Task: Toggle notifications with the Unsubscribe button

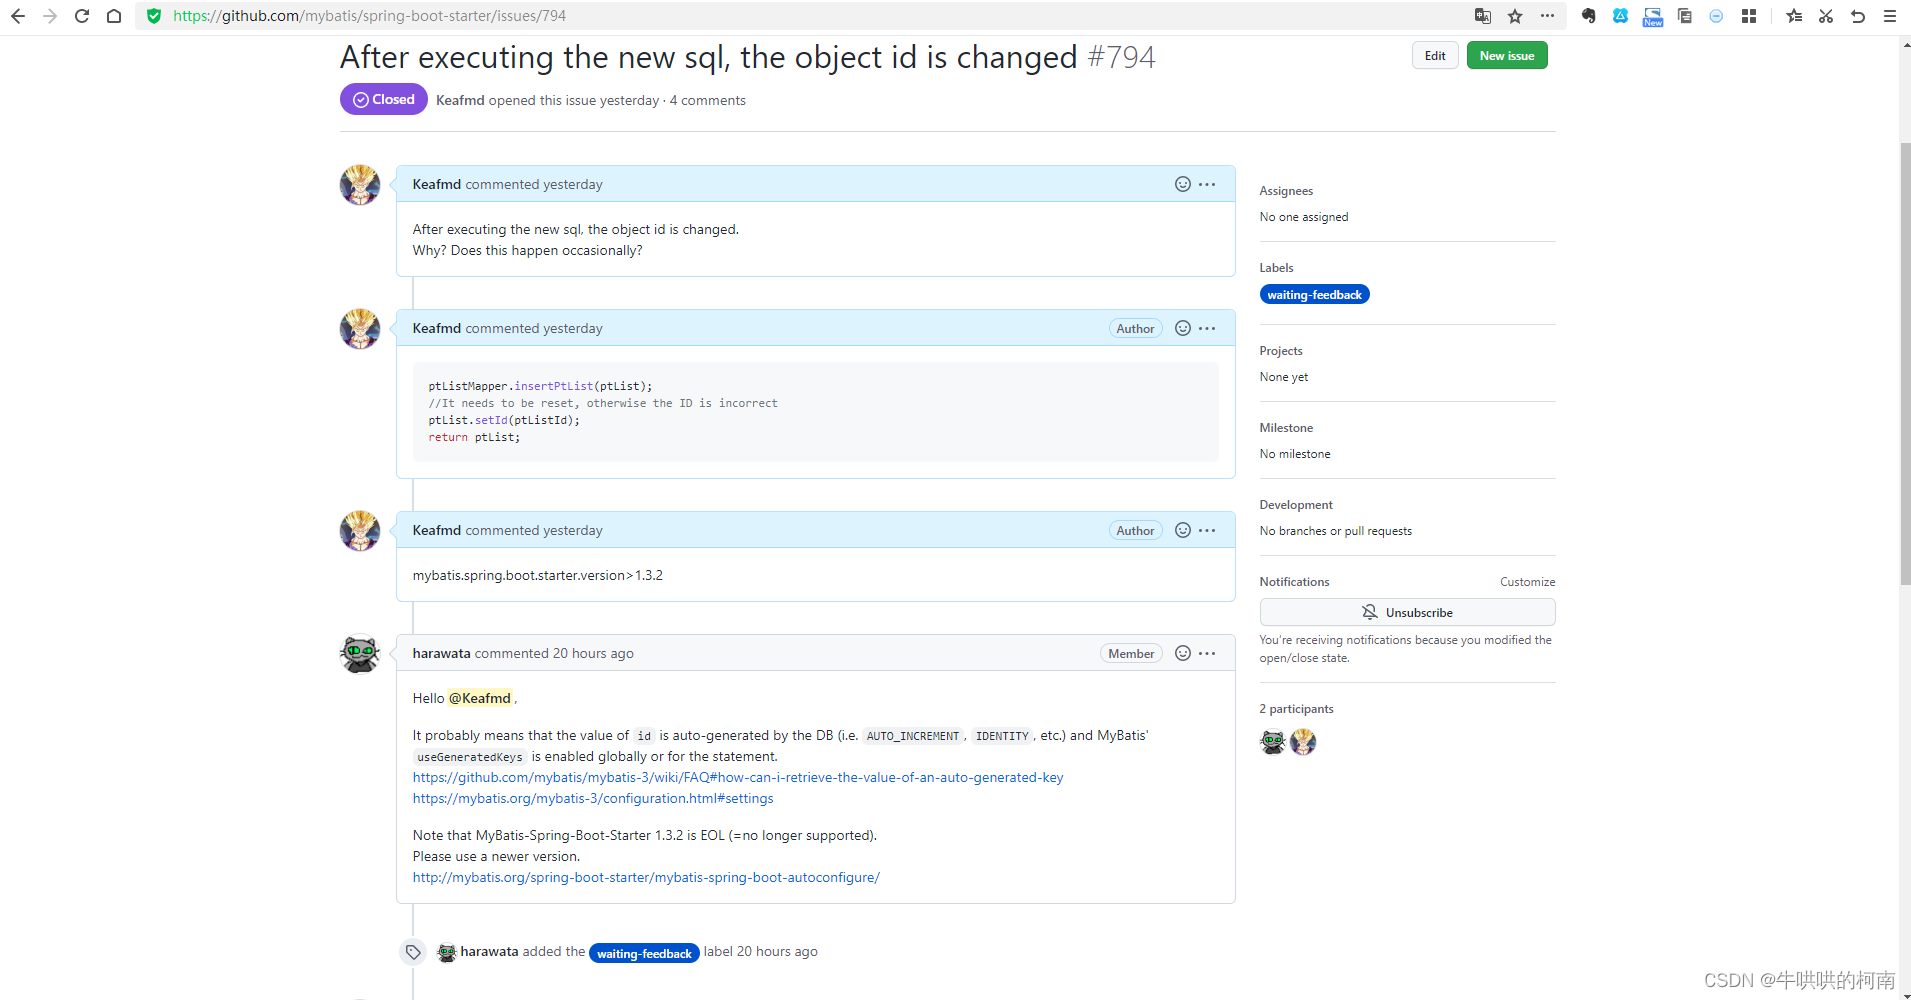Action: (1407, 612)
